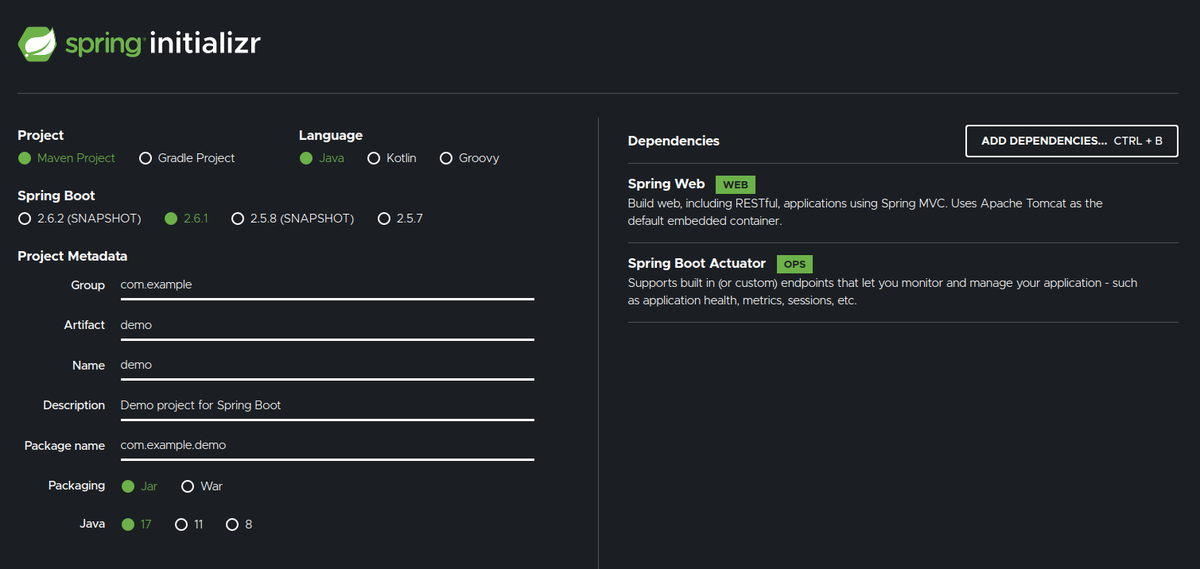Click Spring Web description text
The width and height of the screenshot is (1200, 569).
pos(865,212)
